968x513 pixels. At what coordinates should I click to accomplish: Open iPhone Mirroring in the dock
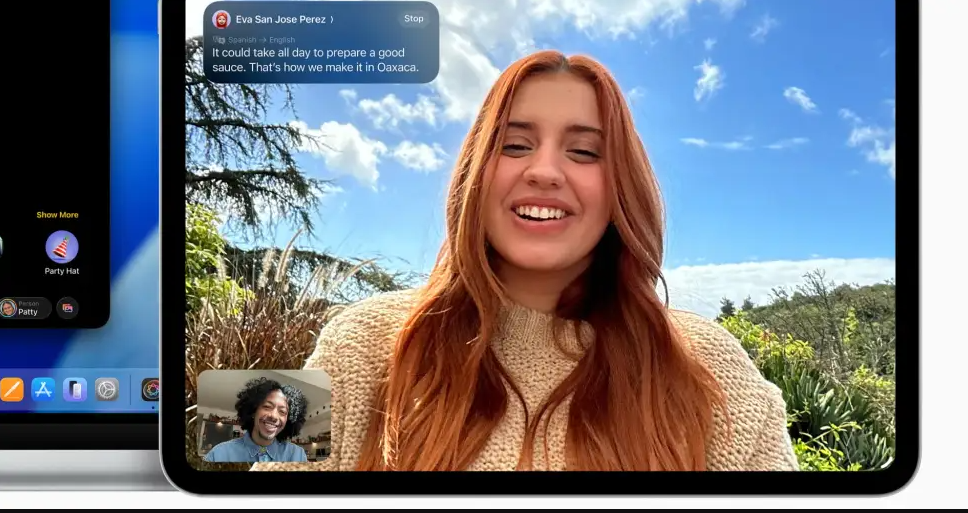pos(75,390)
